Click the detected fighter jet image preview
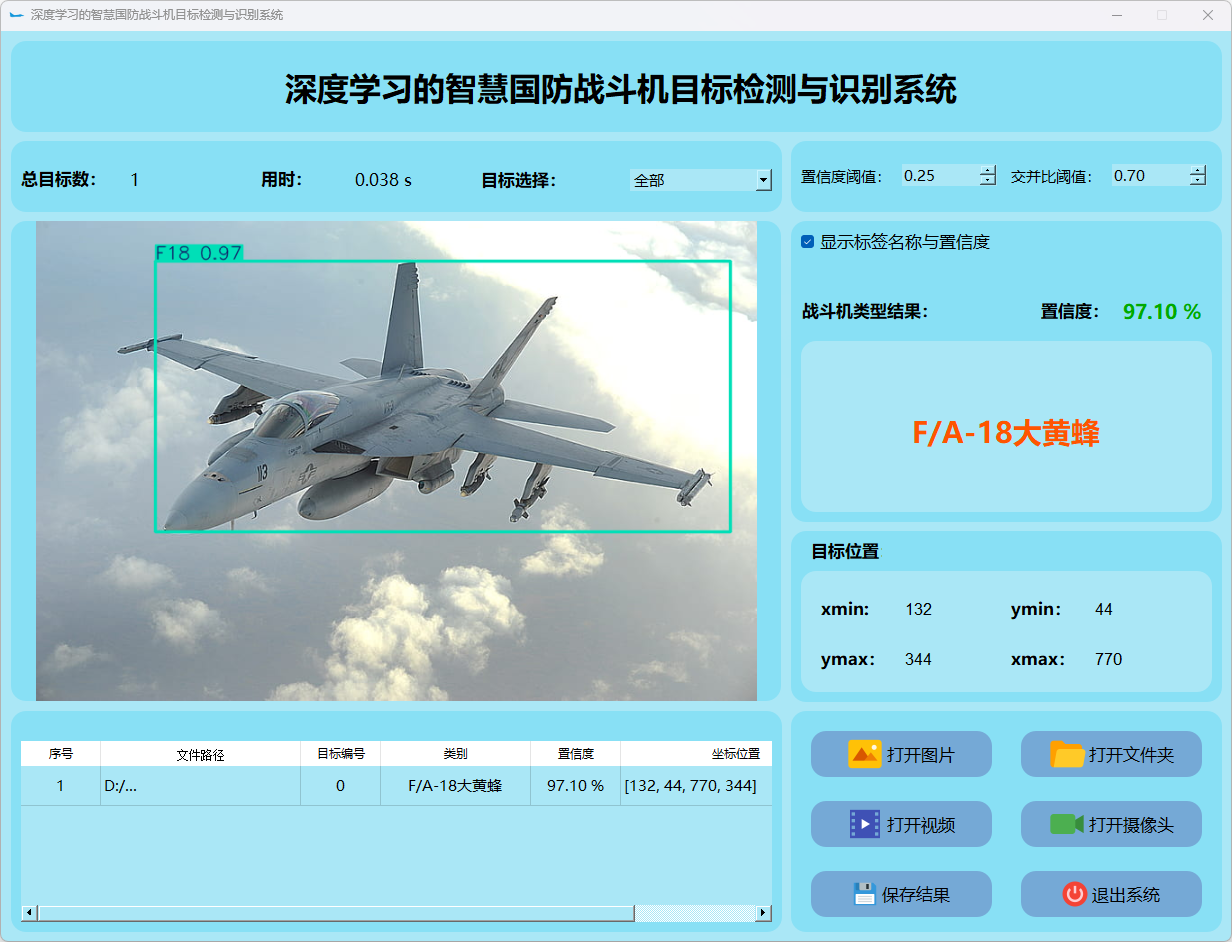Image resolution: width=1232 pixels, height=942 pixels. pos(397,461)
